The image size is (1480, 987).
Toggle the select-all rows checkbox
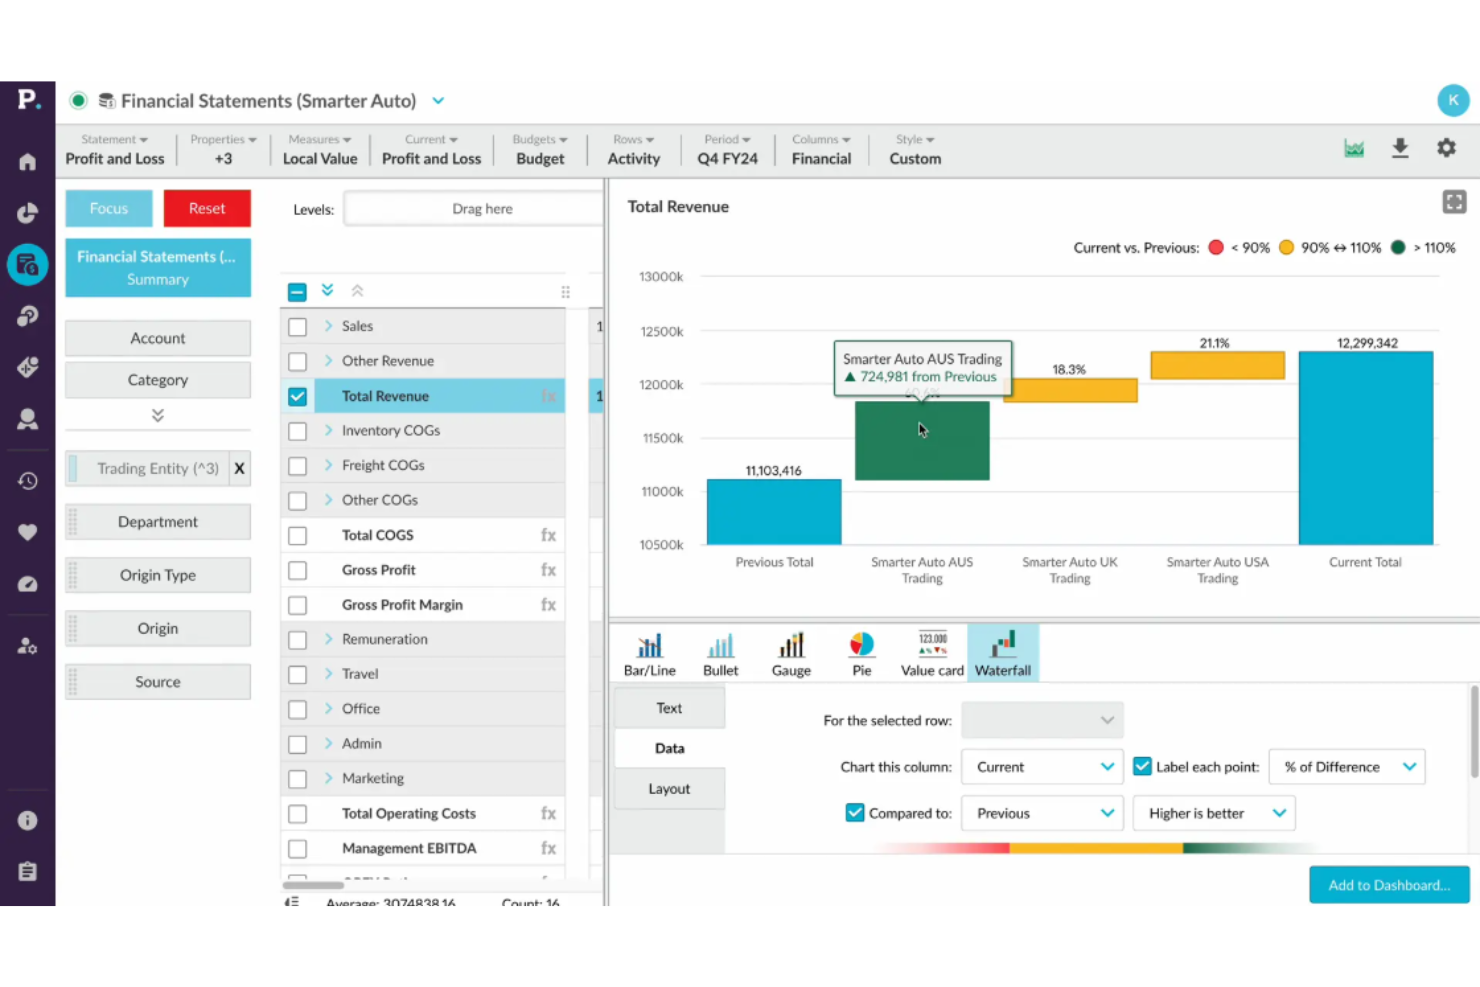(297, 292)
